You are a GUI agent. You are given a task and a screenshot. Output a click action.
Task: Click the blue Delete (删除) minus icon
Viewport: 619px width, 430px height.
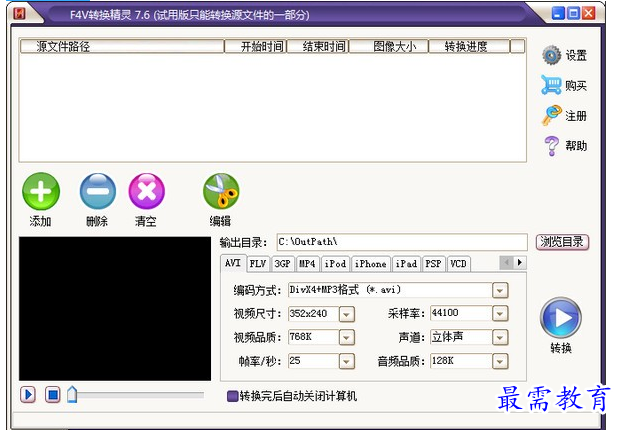pos(98,192)
